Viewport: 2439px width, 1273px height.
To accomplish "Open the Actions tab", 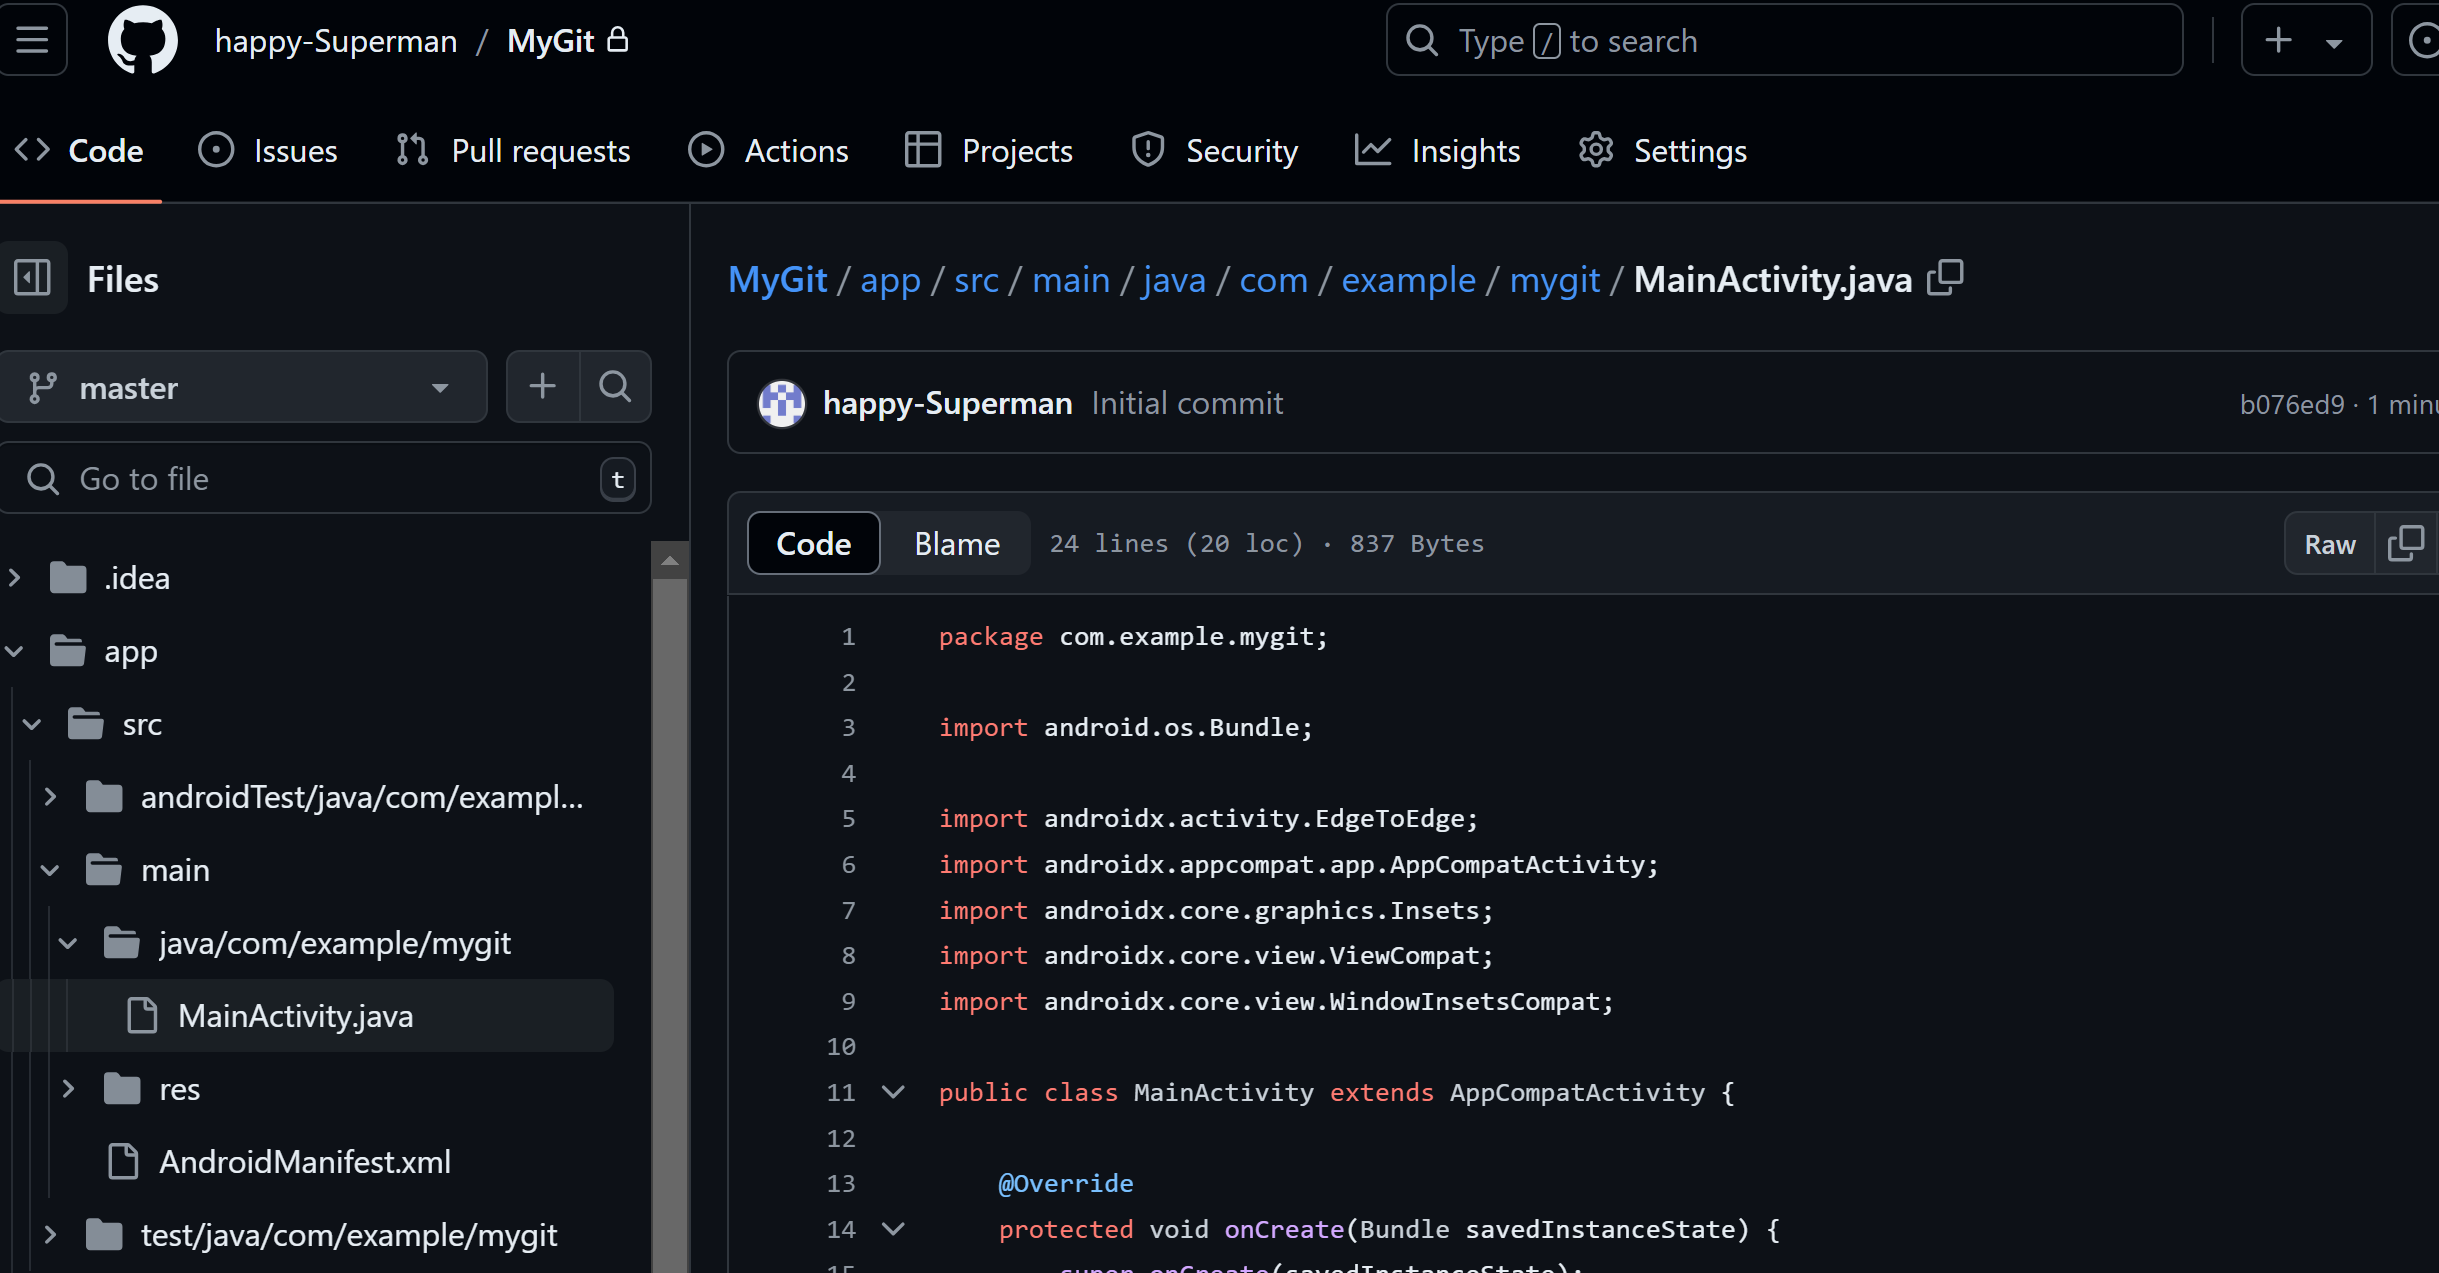I will [x=768, y=150].
